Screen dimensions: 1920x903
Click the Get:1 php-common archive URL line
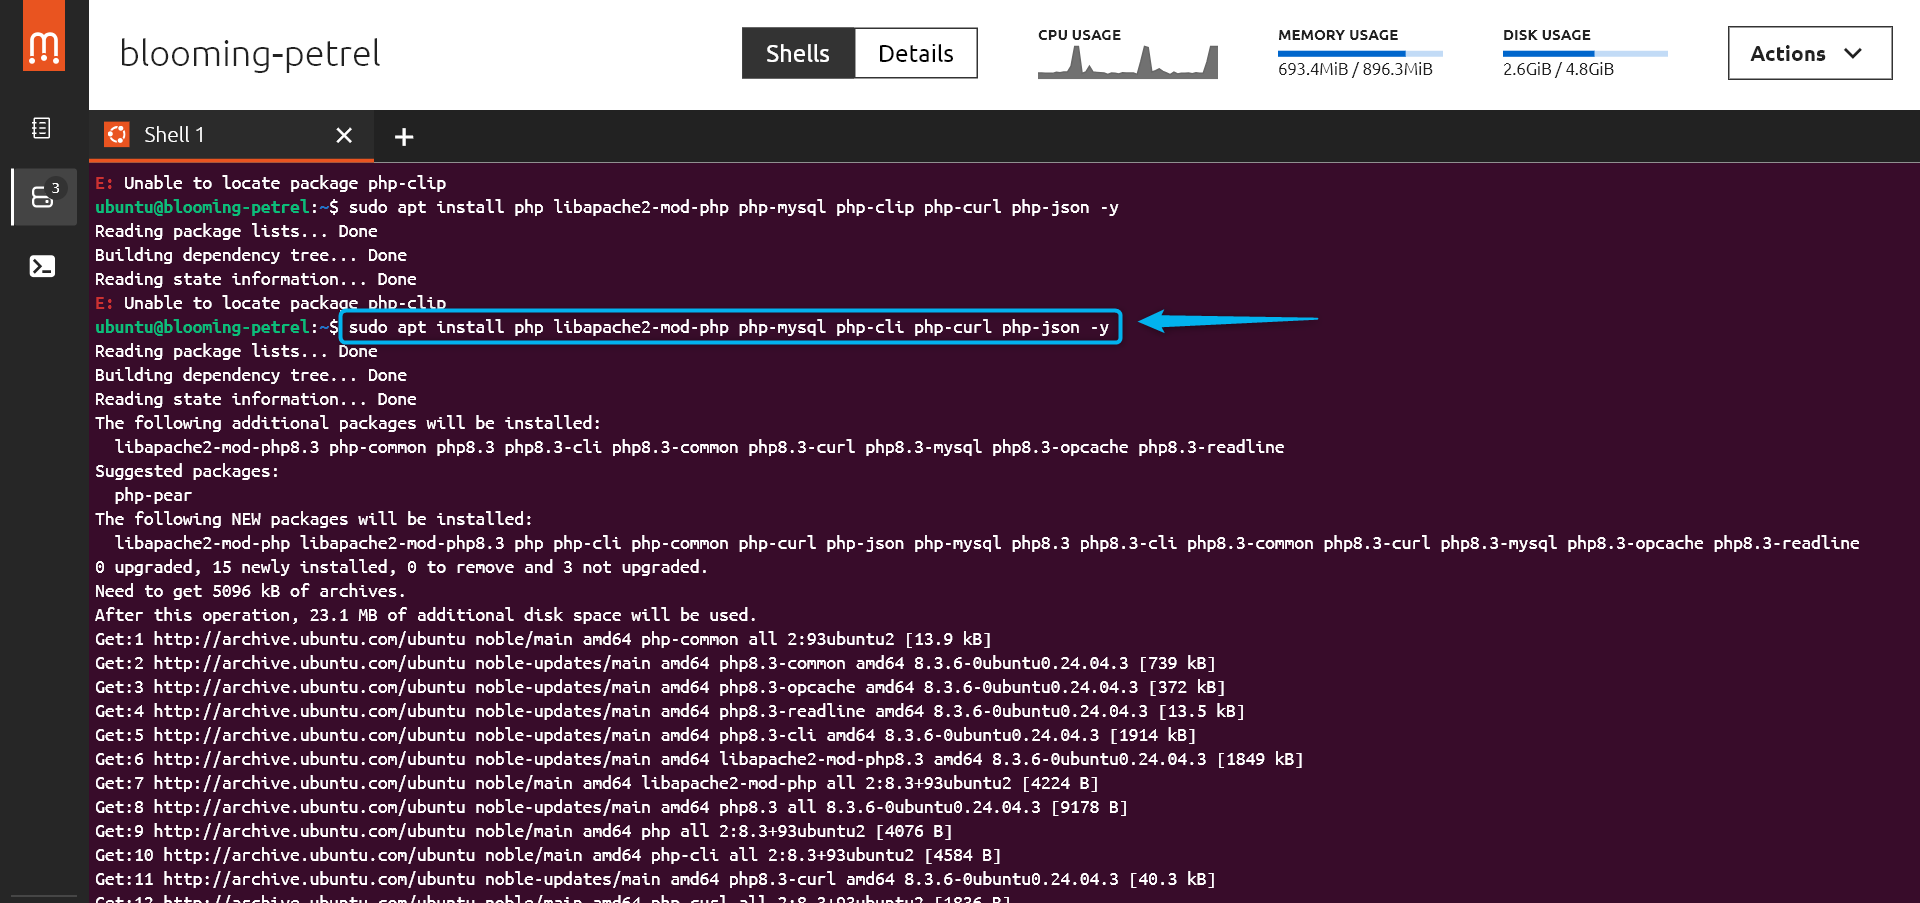543,639
